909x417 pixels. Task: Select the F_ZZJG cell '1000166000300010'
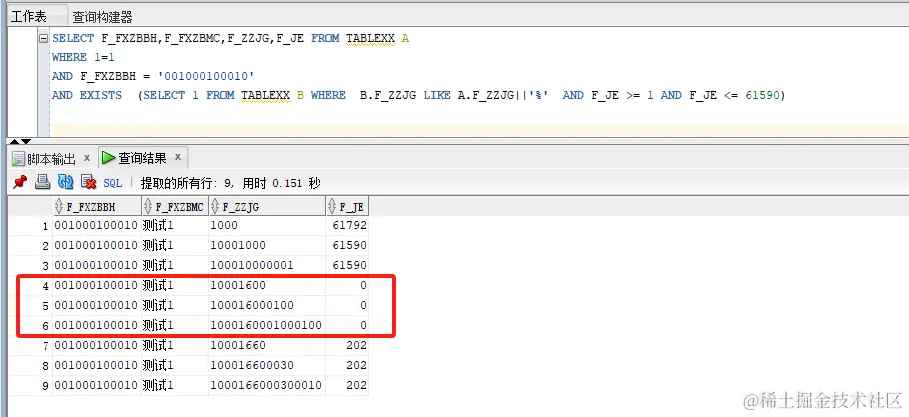pyautogui.click(x=267, y=385)
